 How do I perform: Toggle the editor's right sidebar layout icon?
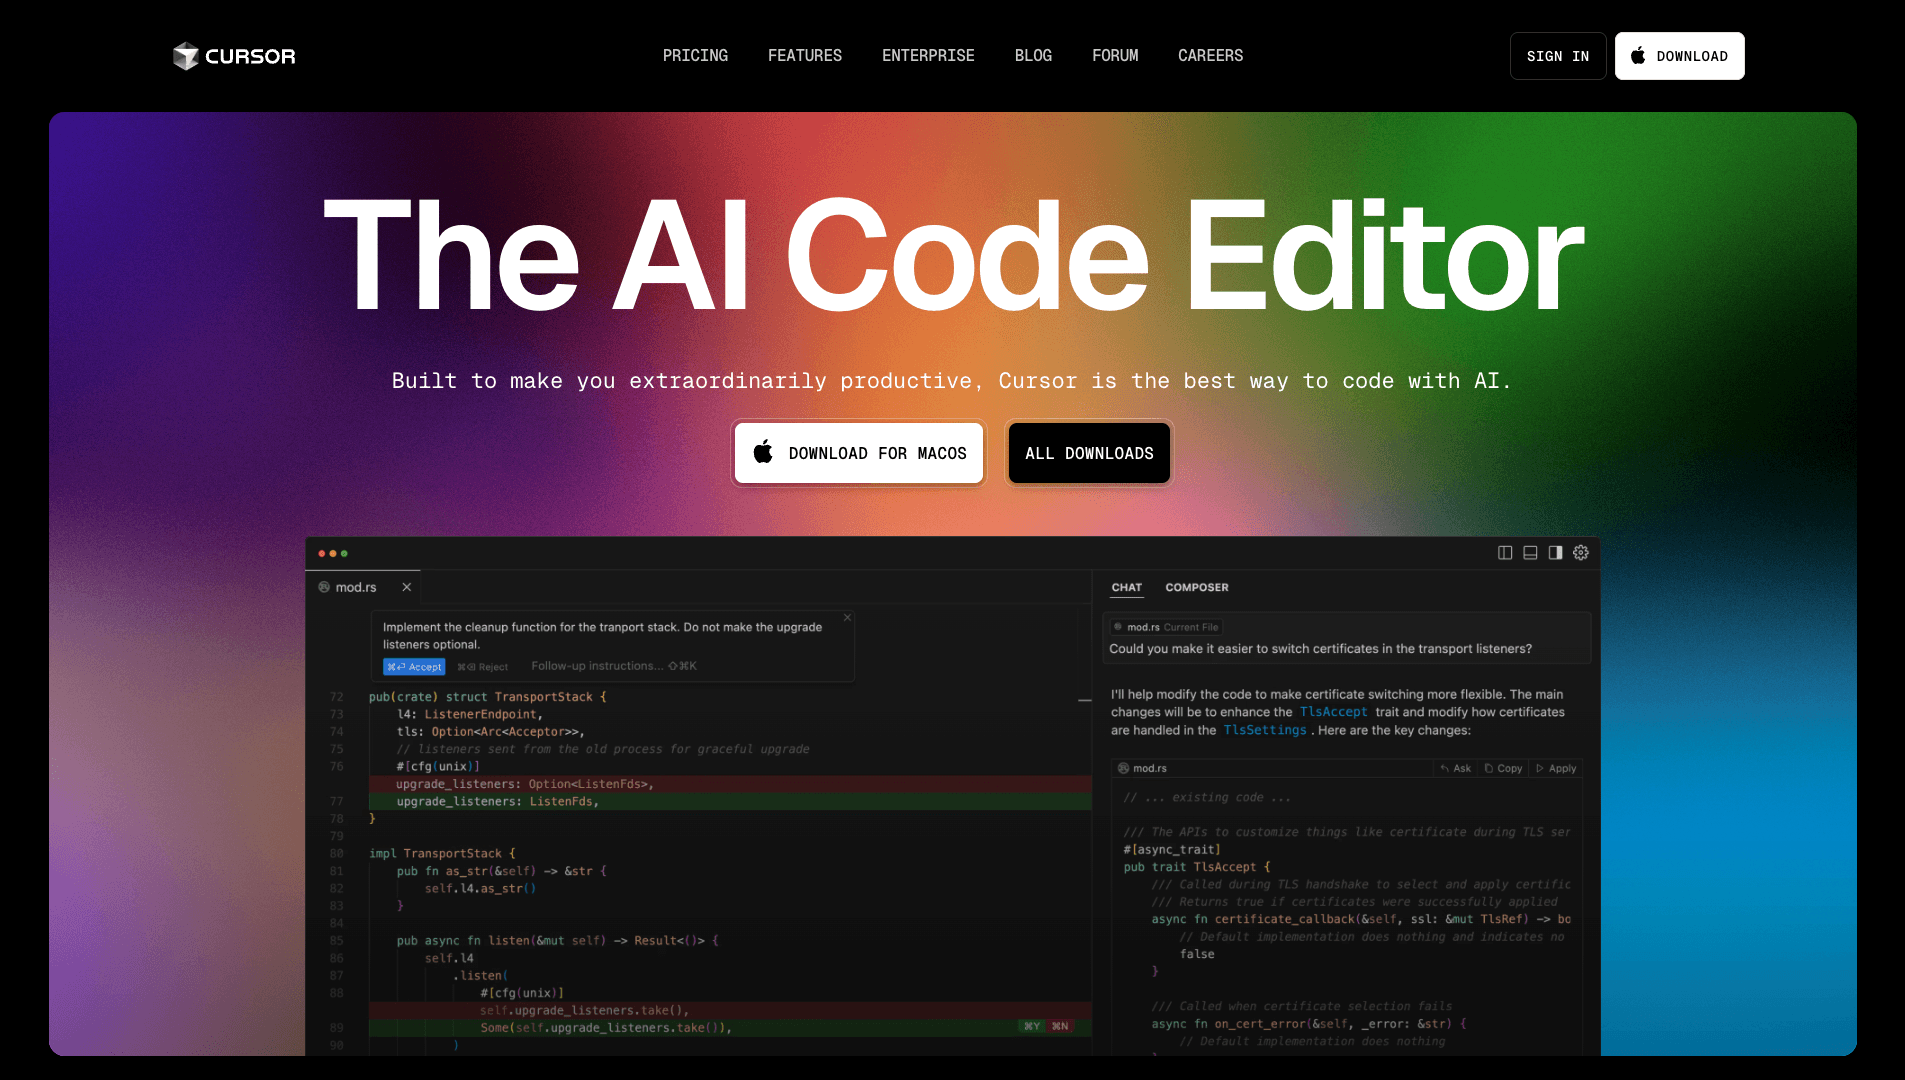coord(1555,553)
